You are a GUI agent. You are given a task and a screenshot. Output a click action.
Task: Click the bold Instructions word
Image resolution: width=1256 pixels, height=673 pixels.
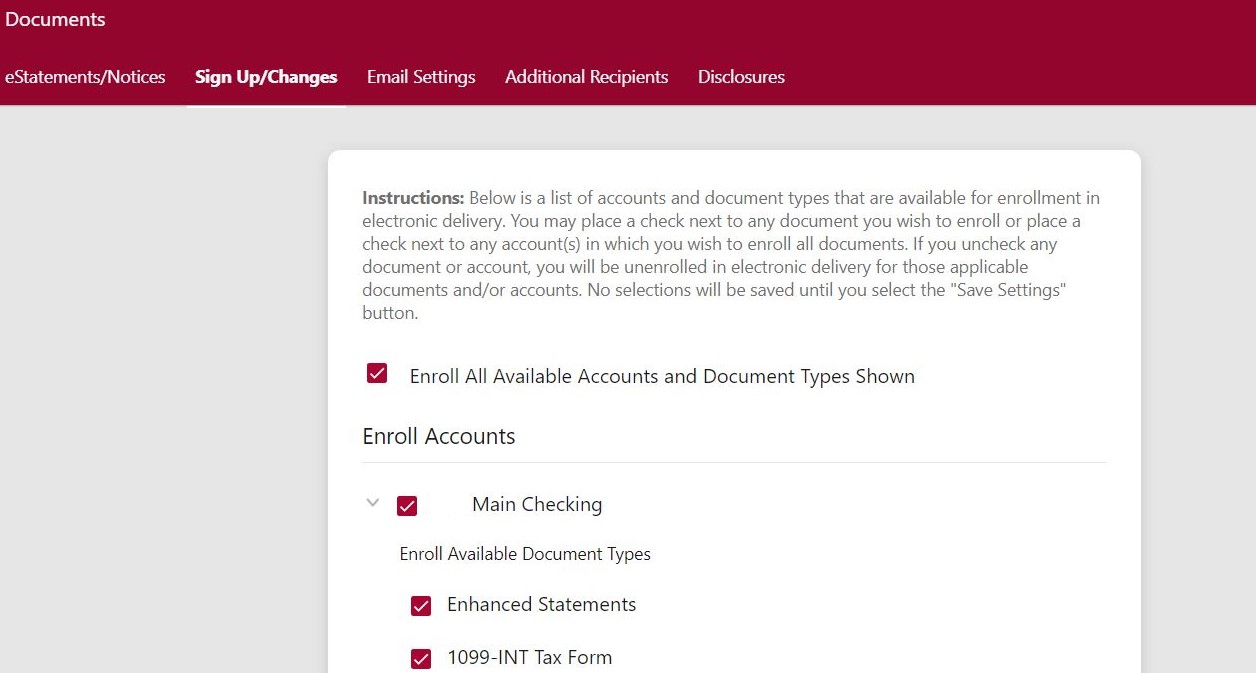pyautogui.click(x=413, y=198)
